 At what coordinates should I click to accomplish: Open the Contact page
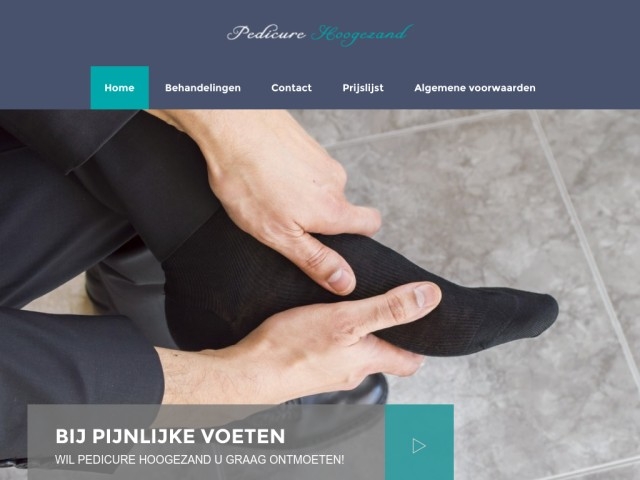(291, 88)
